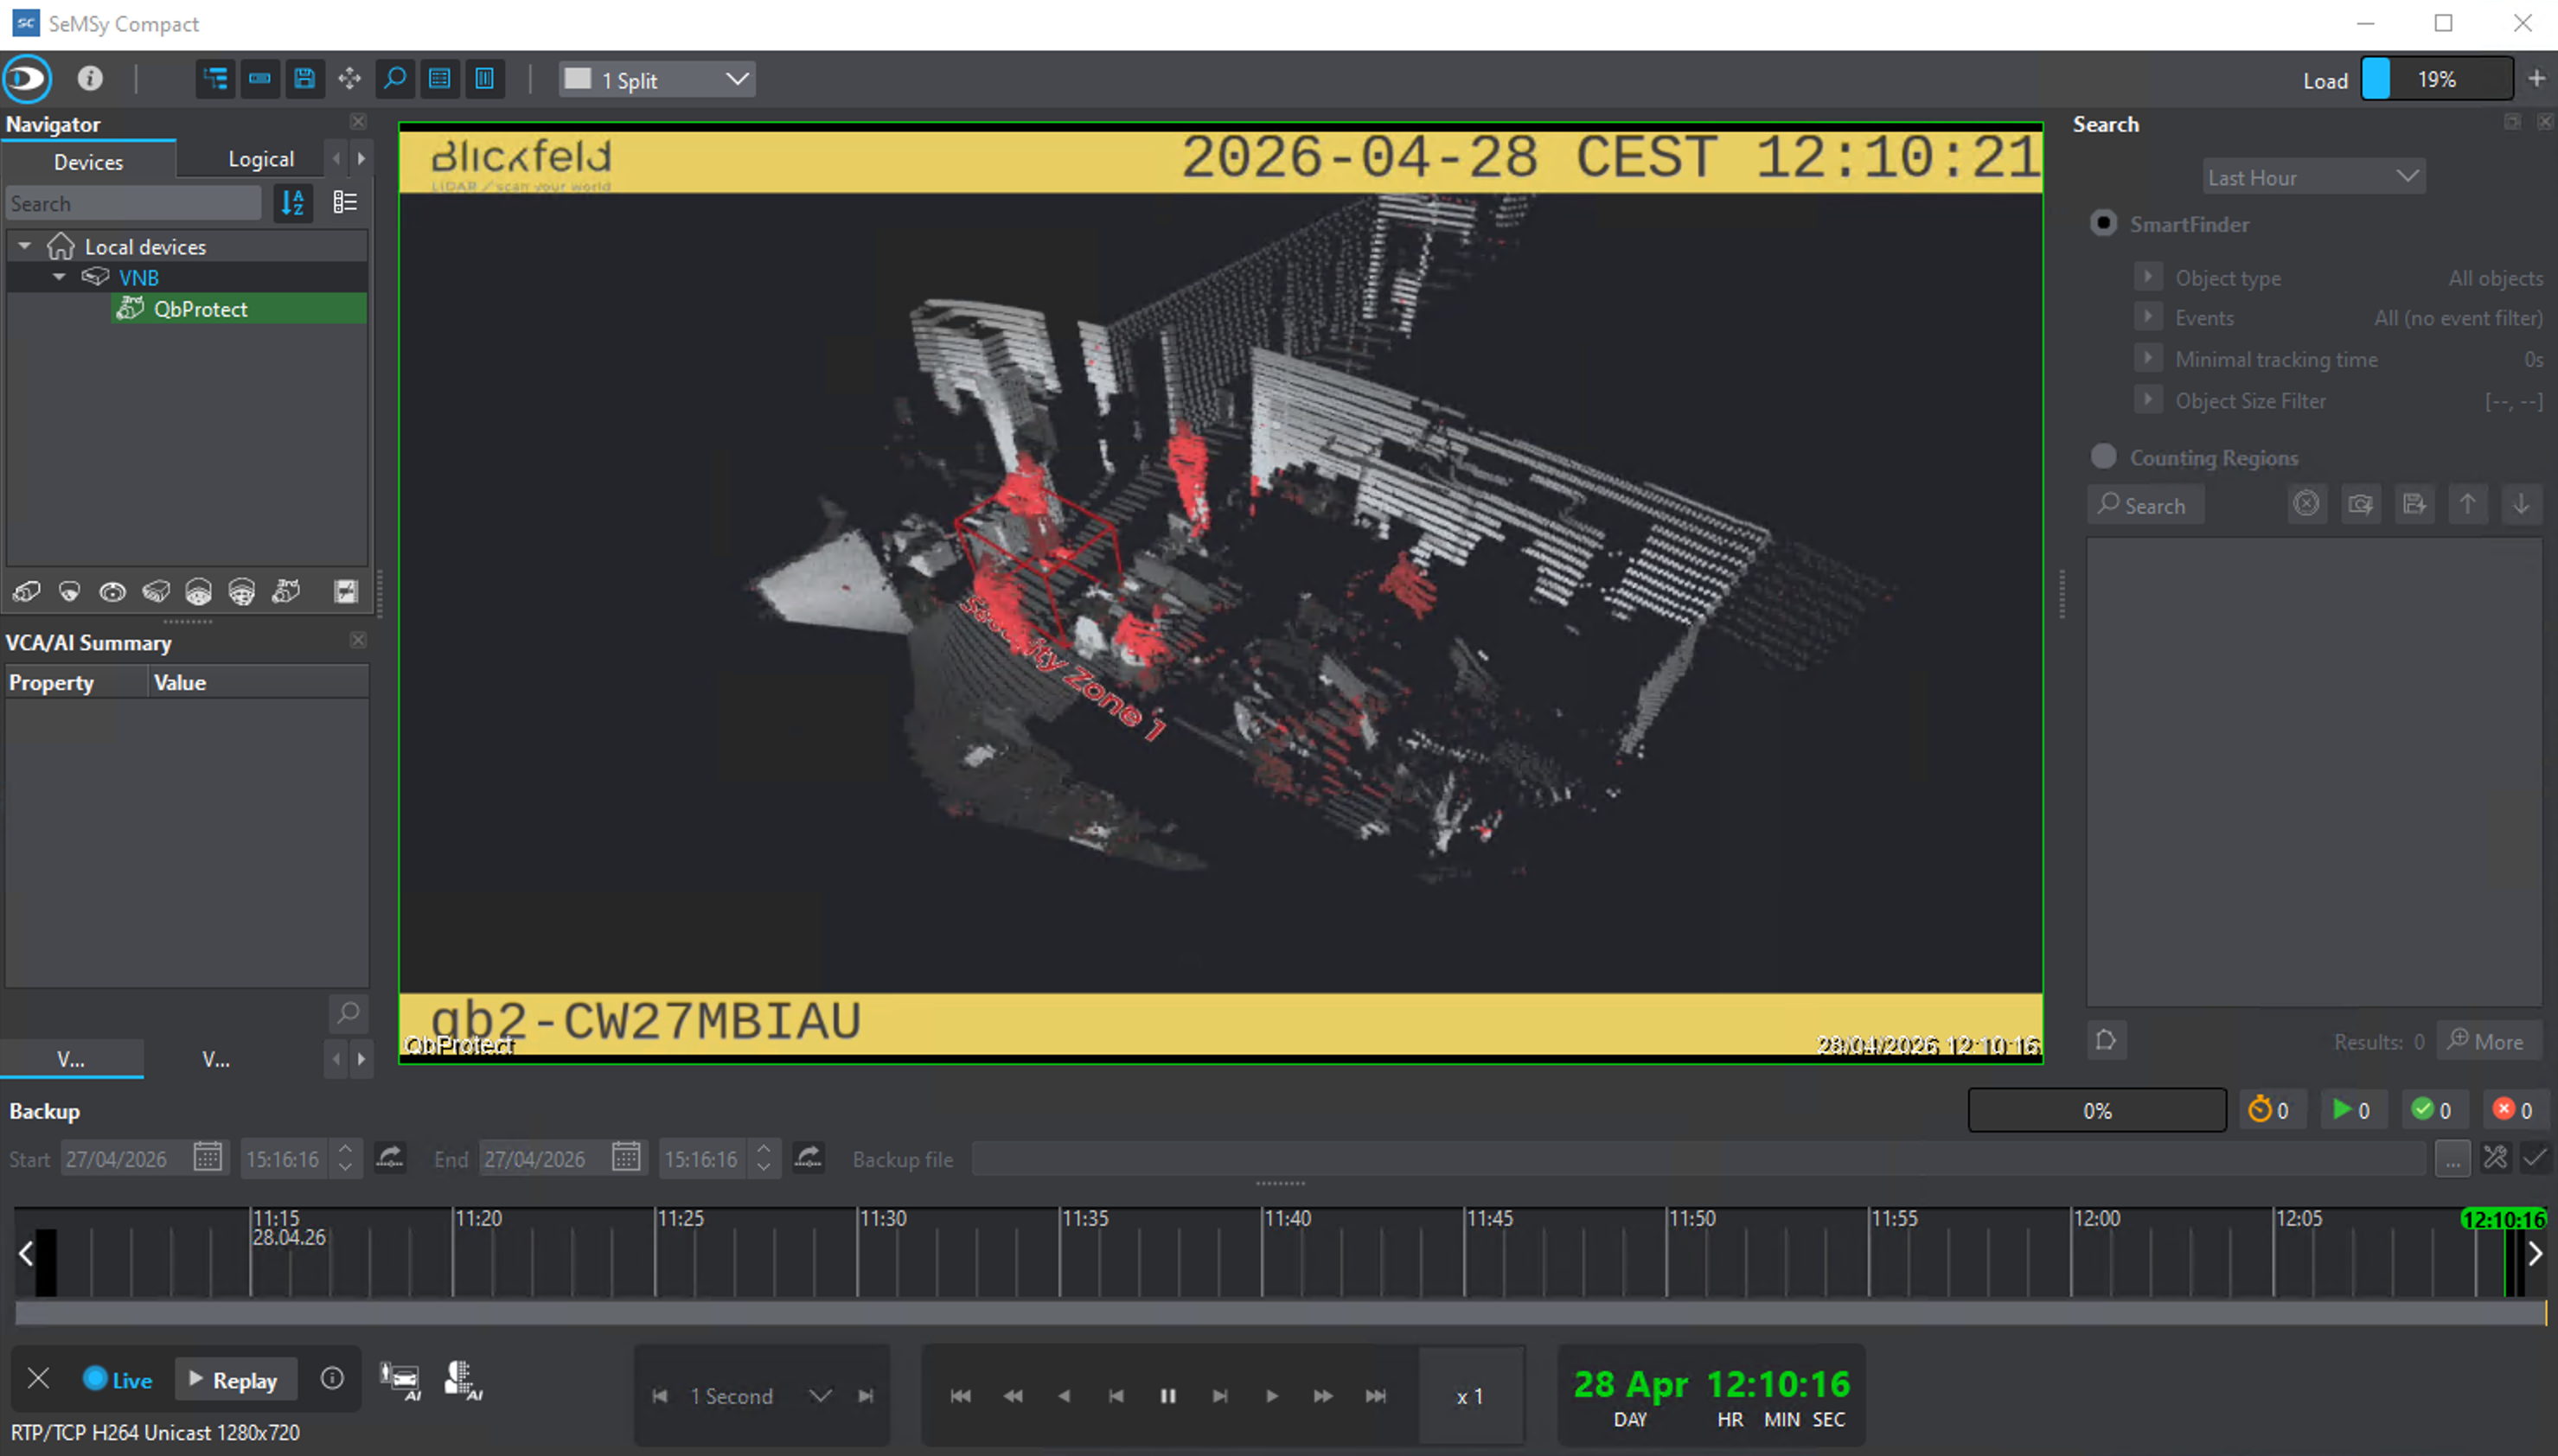Click the person AI analysis icon
Screen dimensions: 2558x1456
tap(463, 1380)
